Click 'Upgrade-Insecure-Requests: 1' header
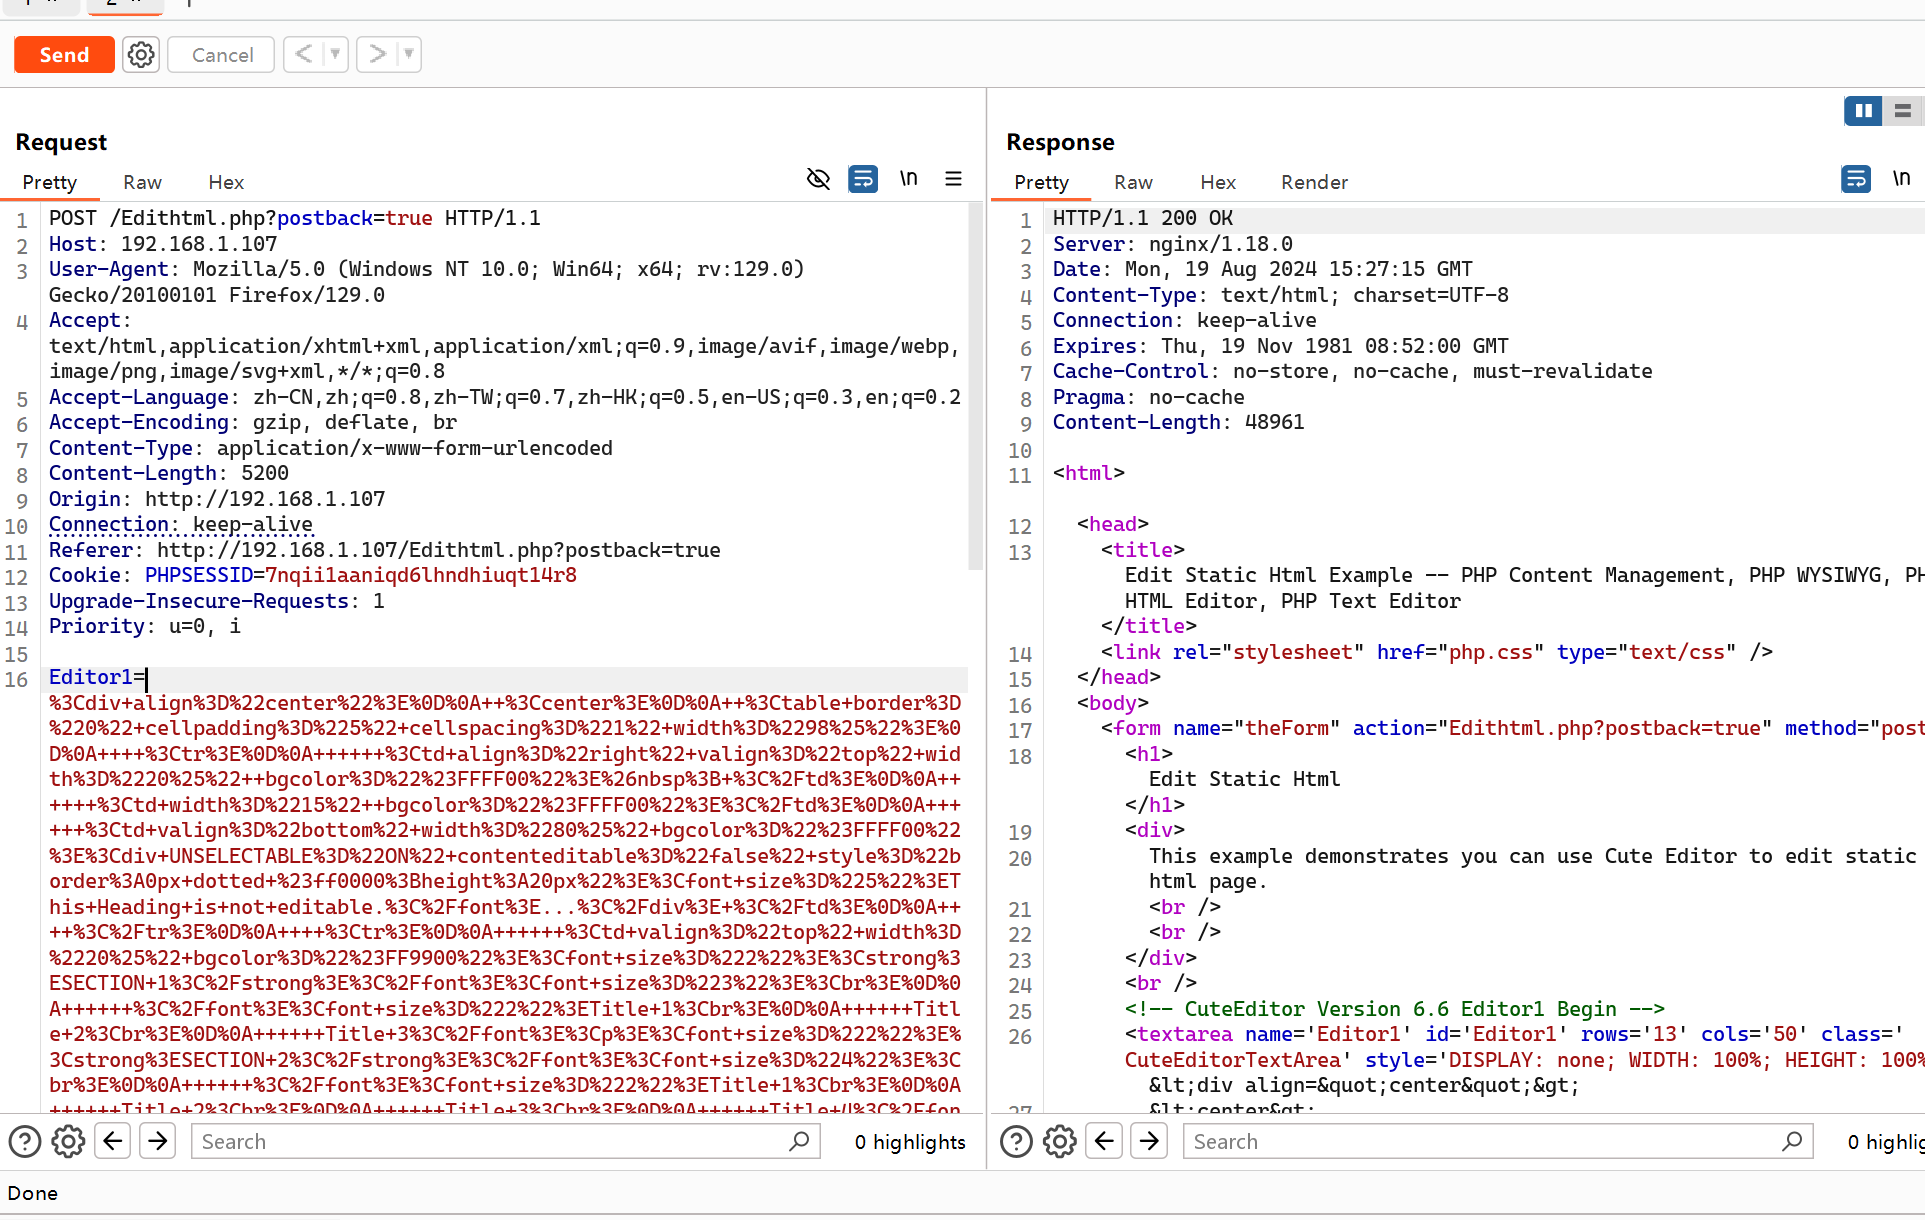Screen dimensions: 1925x1220 (217, 601)
